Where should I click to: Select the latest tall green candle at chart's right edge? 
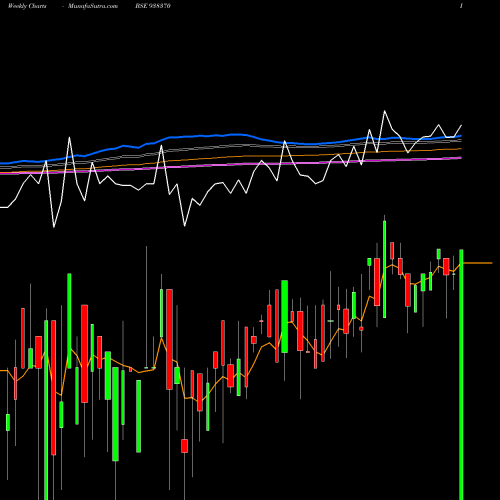click(x=461, y=374)
